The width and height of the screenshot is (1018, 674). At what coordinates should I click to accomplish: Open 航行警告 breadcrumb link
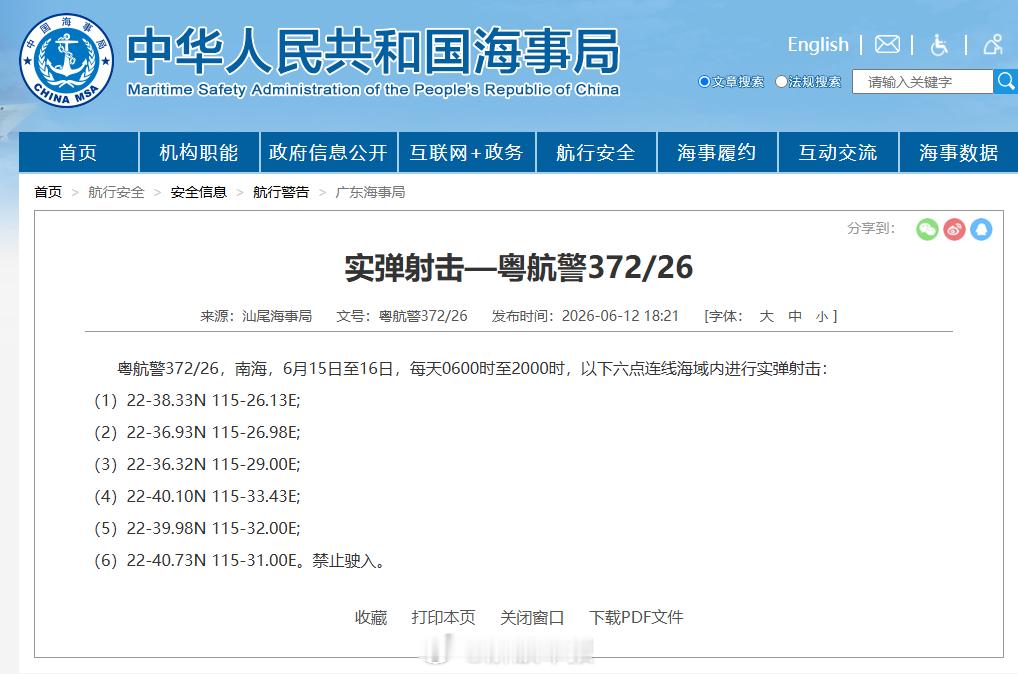click(281, 192)
